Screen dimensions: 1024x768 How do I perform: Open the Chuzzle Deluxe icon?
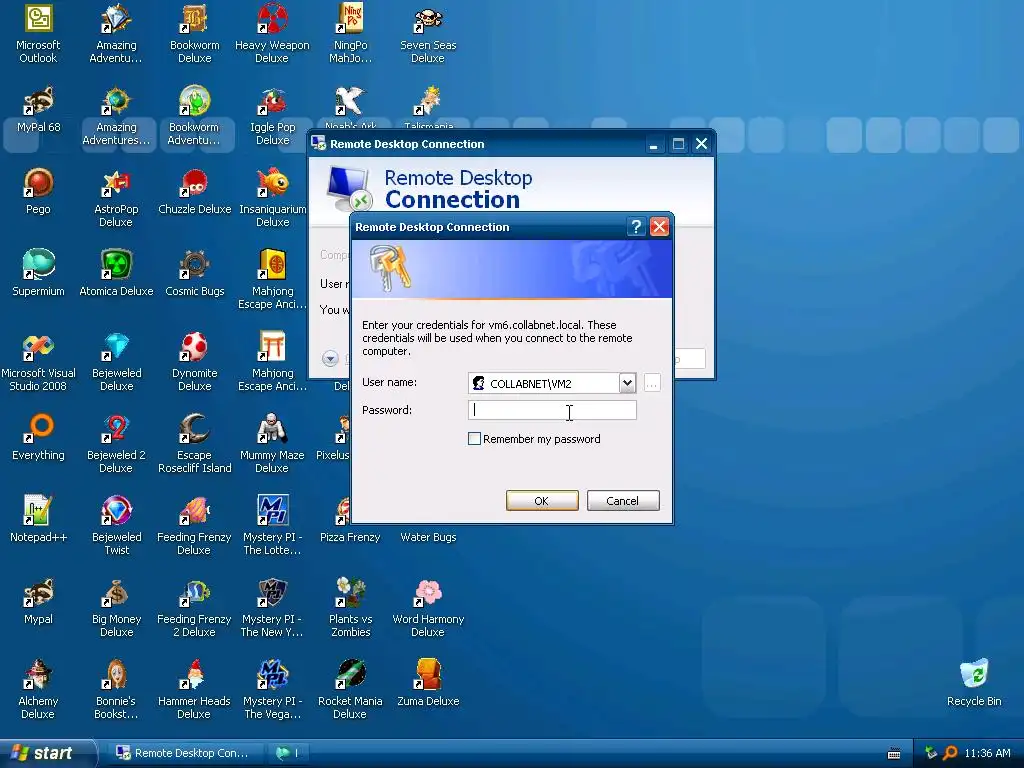194,192
